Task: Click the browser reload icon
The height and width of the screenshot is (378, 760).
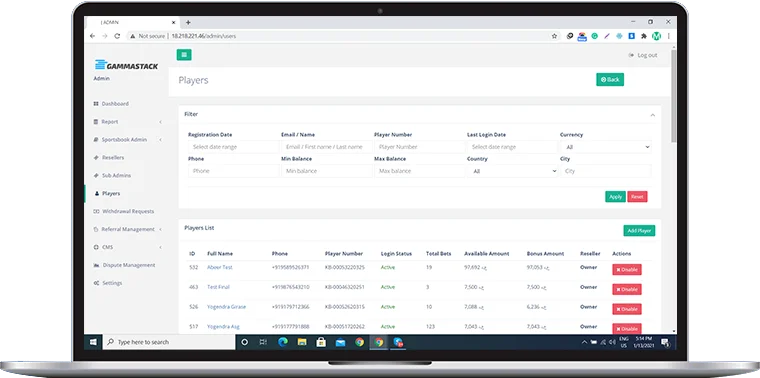Action: [117, 36]
